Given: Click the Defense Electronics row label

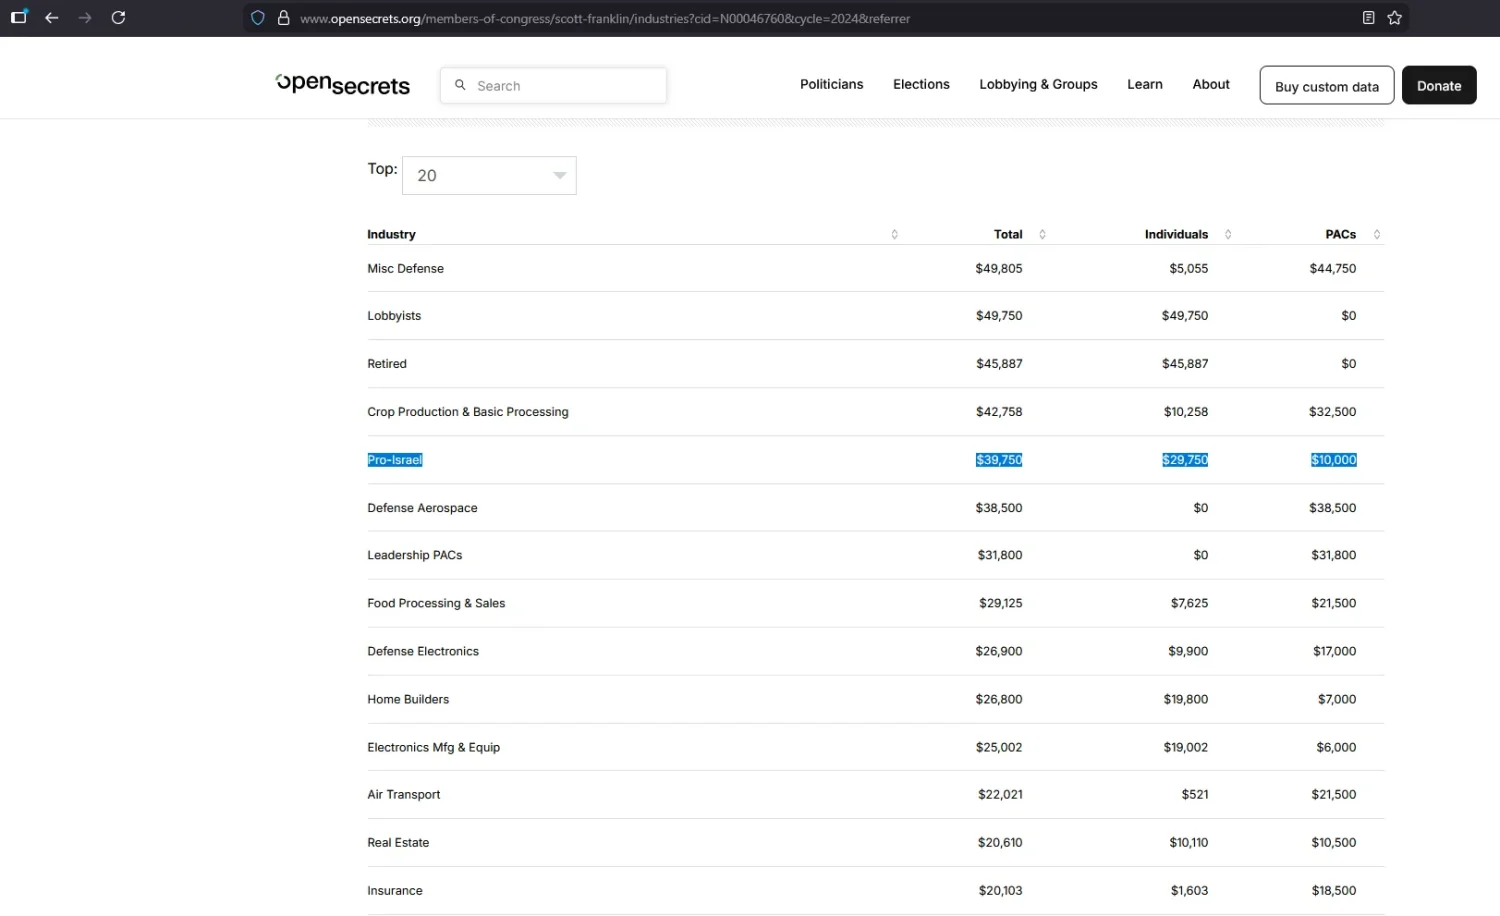Looking at the screenshot, I should tap(423, 651).
